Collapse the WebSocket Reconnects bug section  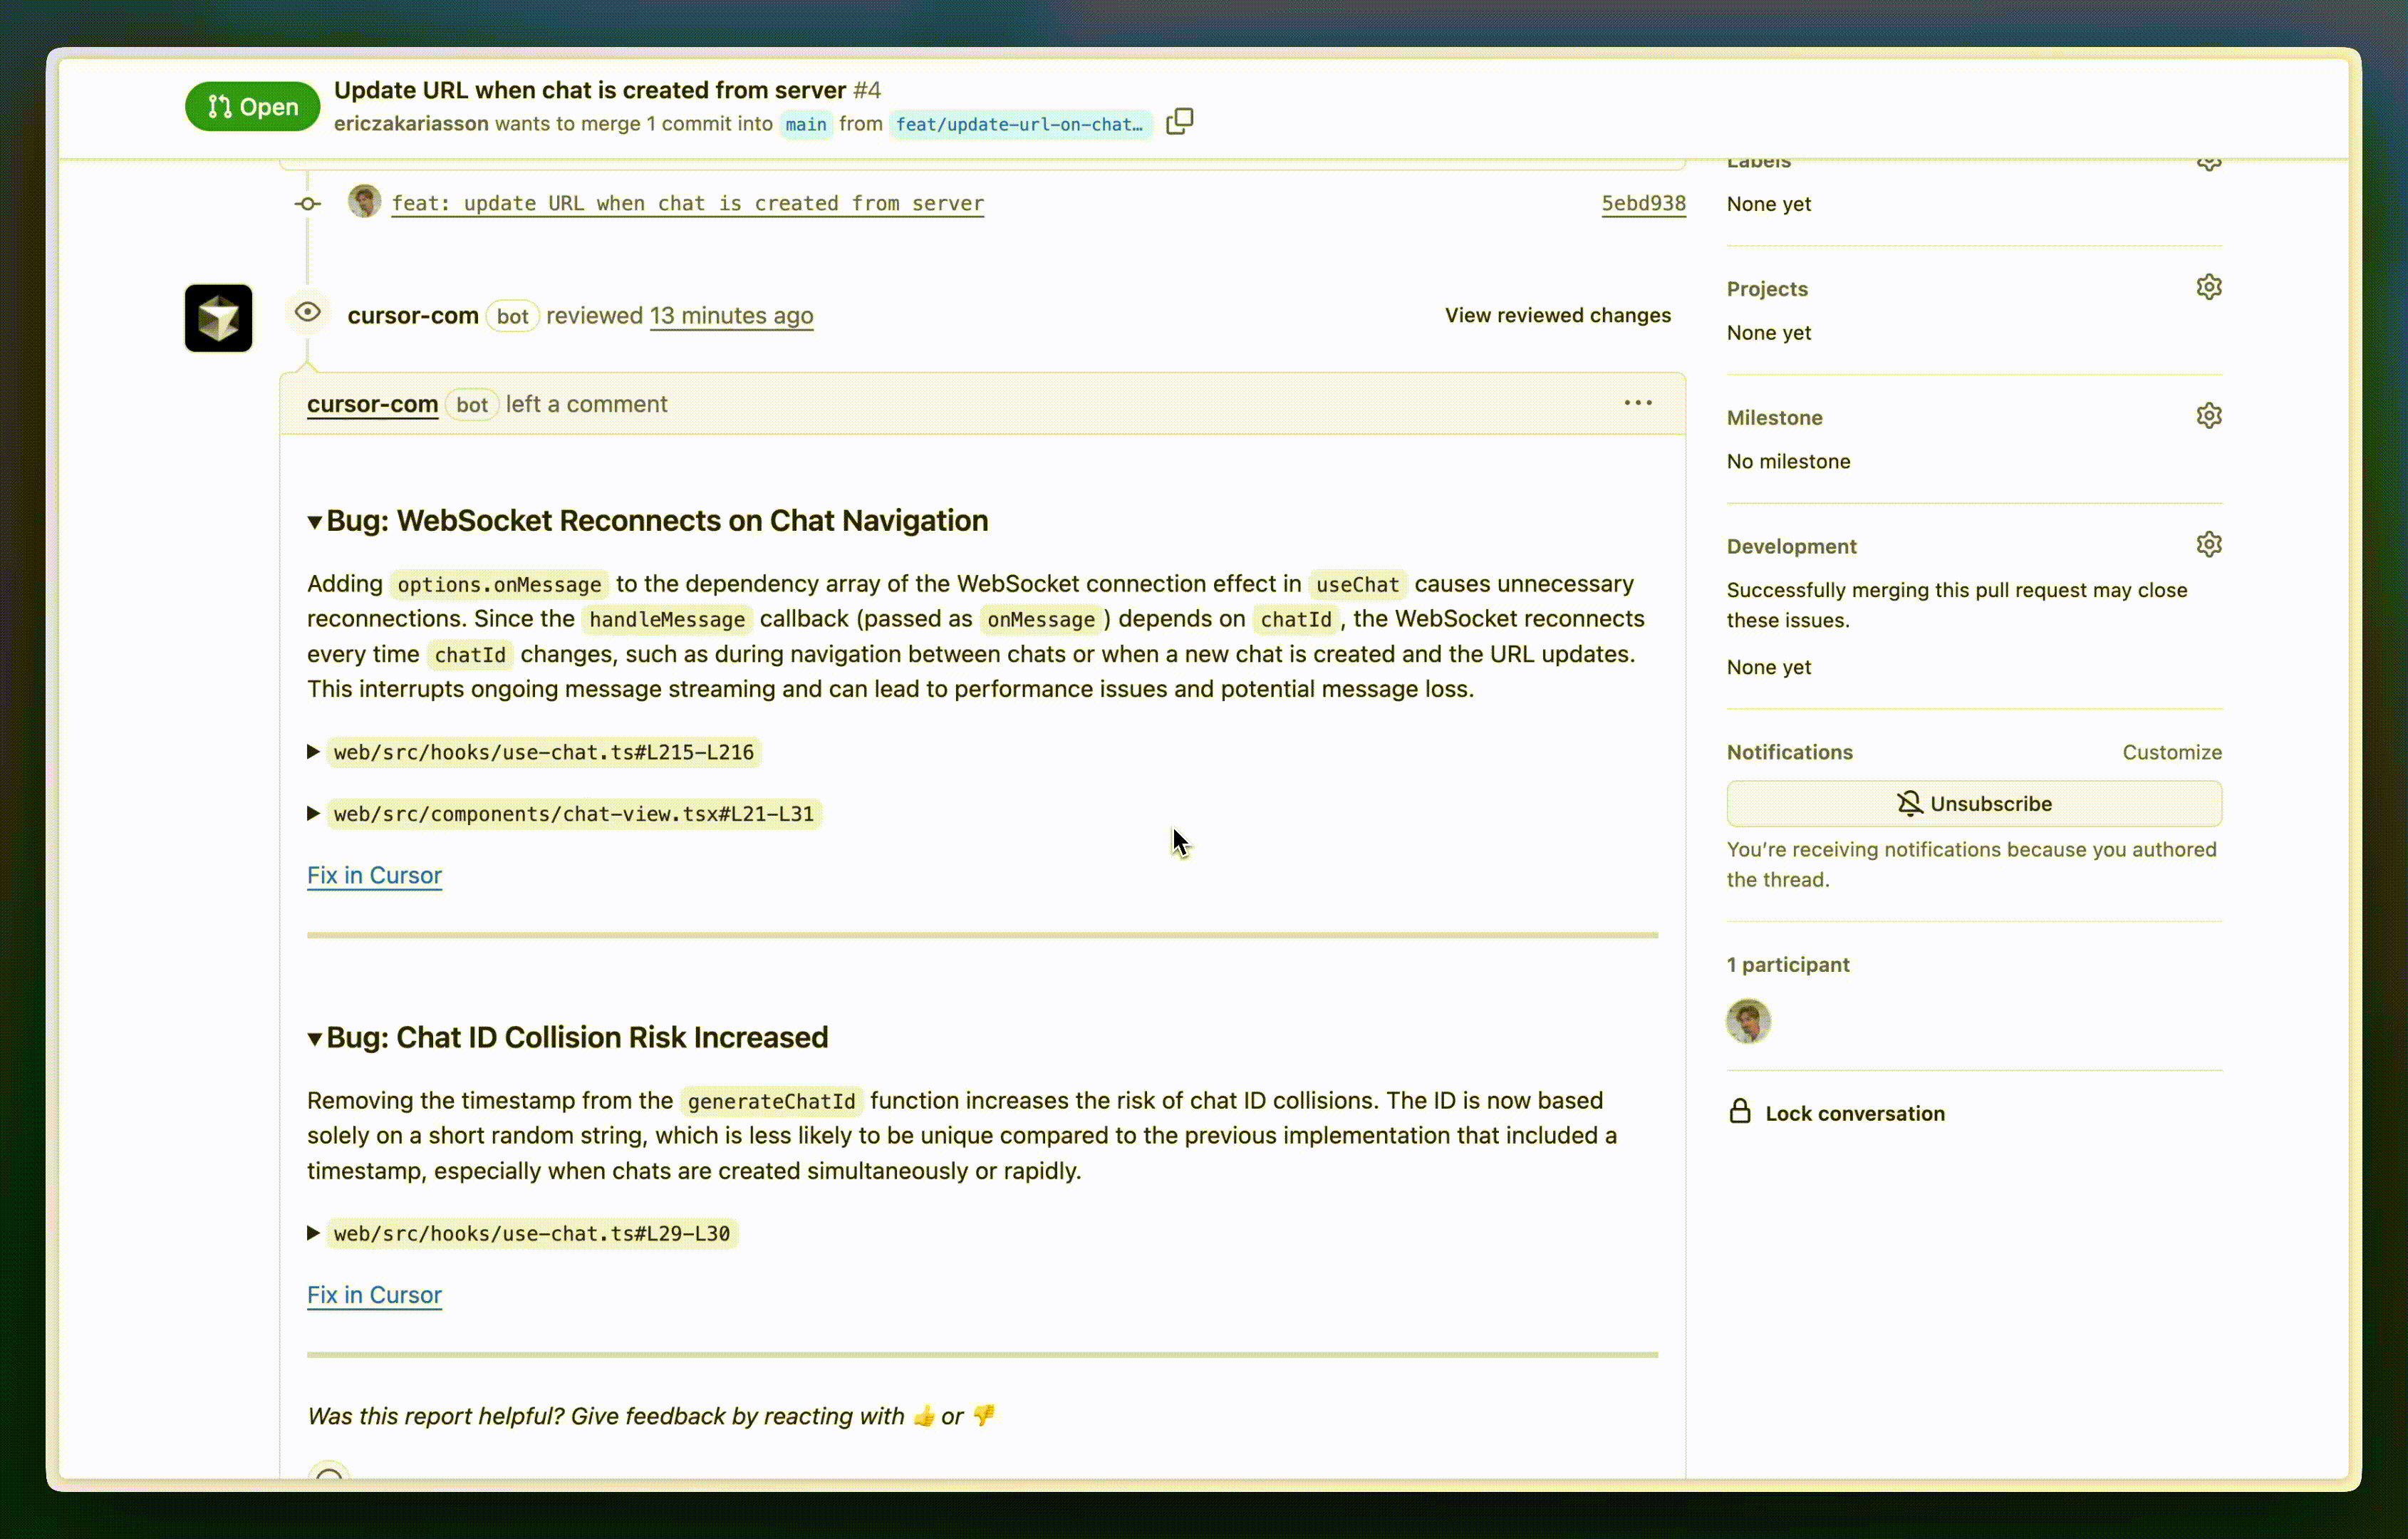(x=315, y=522)
